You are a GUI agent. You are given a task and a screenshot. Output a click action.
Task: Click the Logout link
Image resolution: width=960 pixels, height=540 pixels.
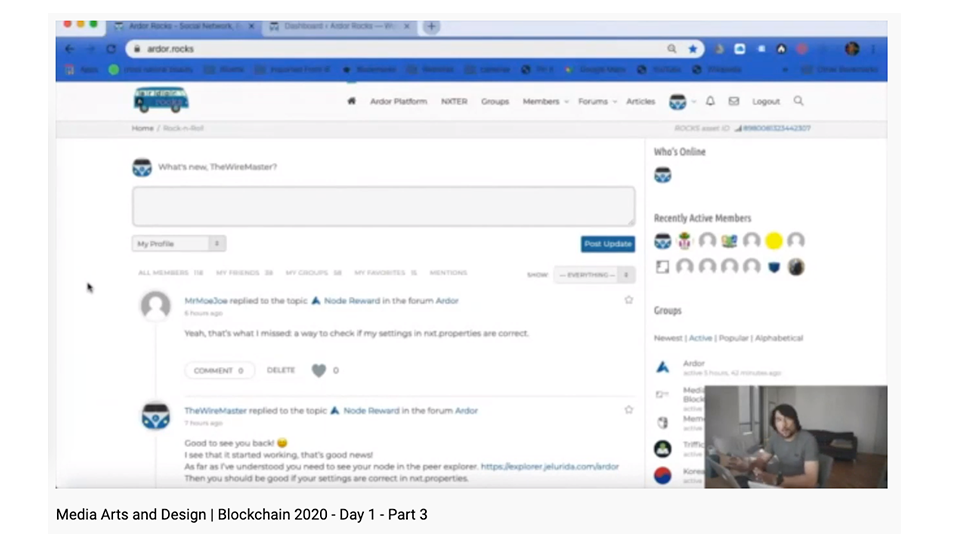pos(766,102)
